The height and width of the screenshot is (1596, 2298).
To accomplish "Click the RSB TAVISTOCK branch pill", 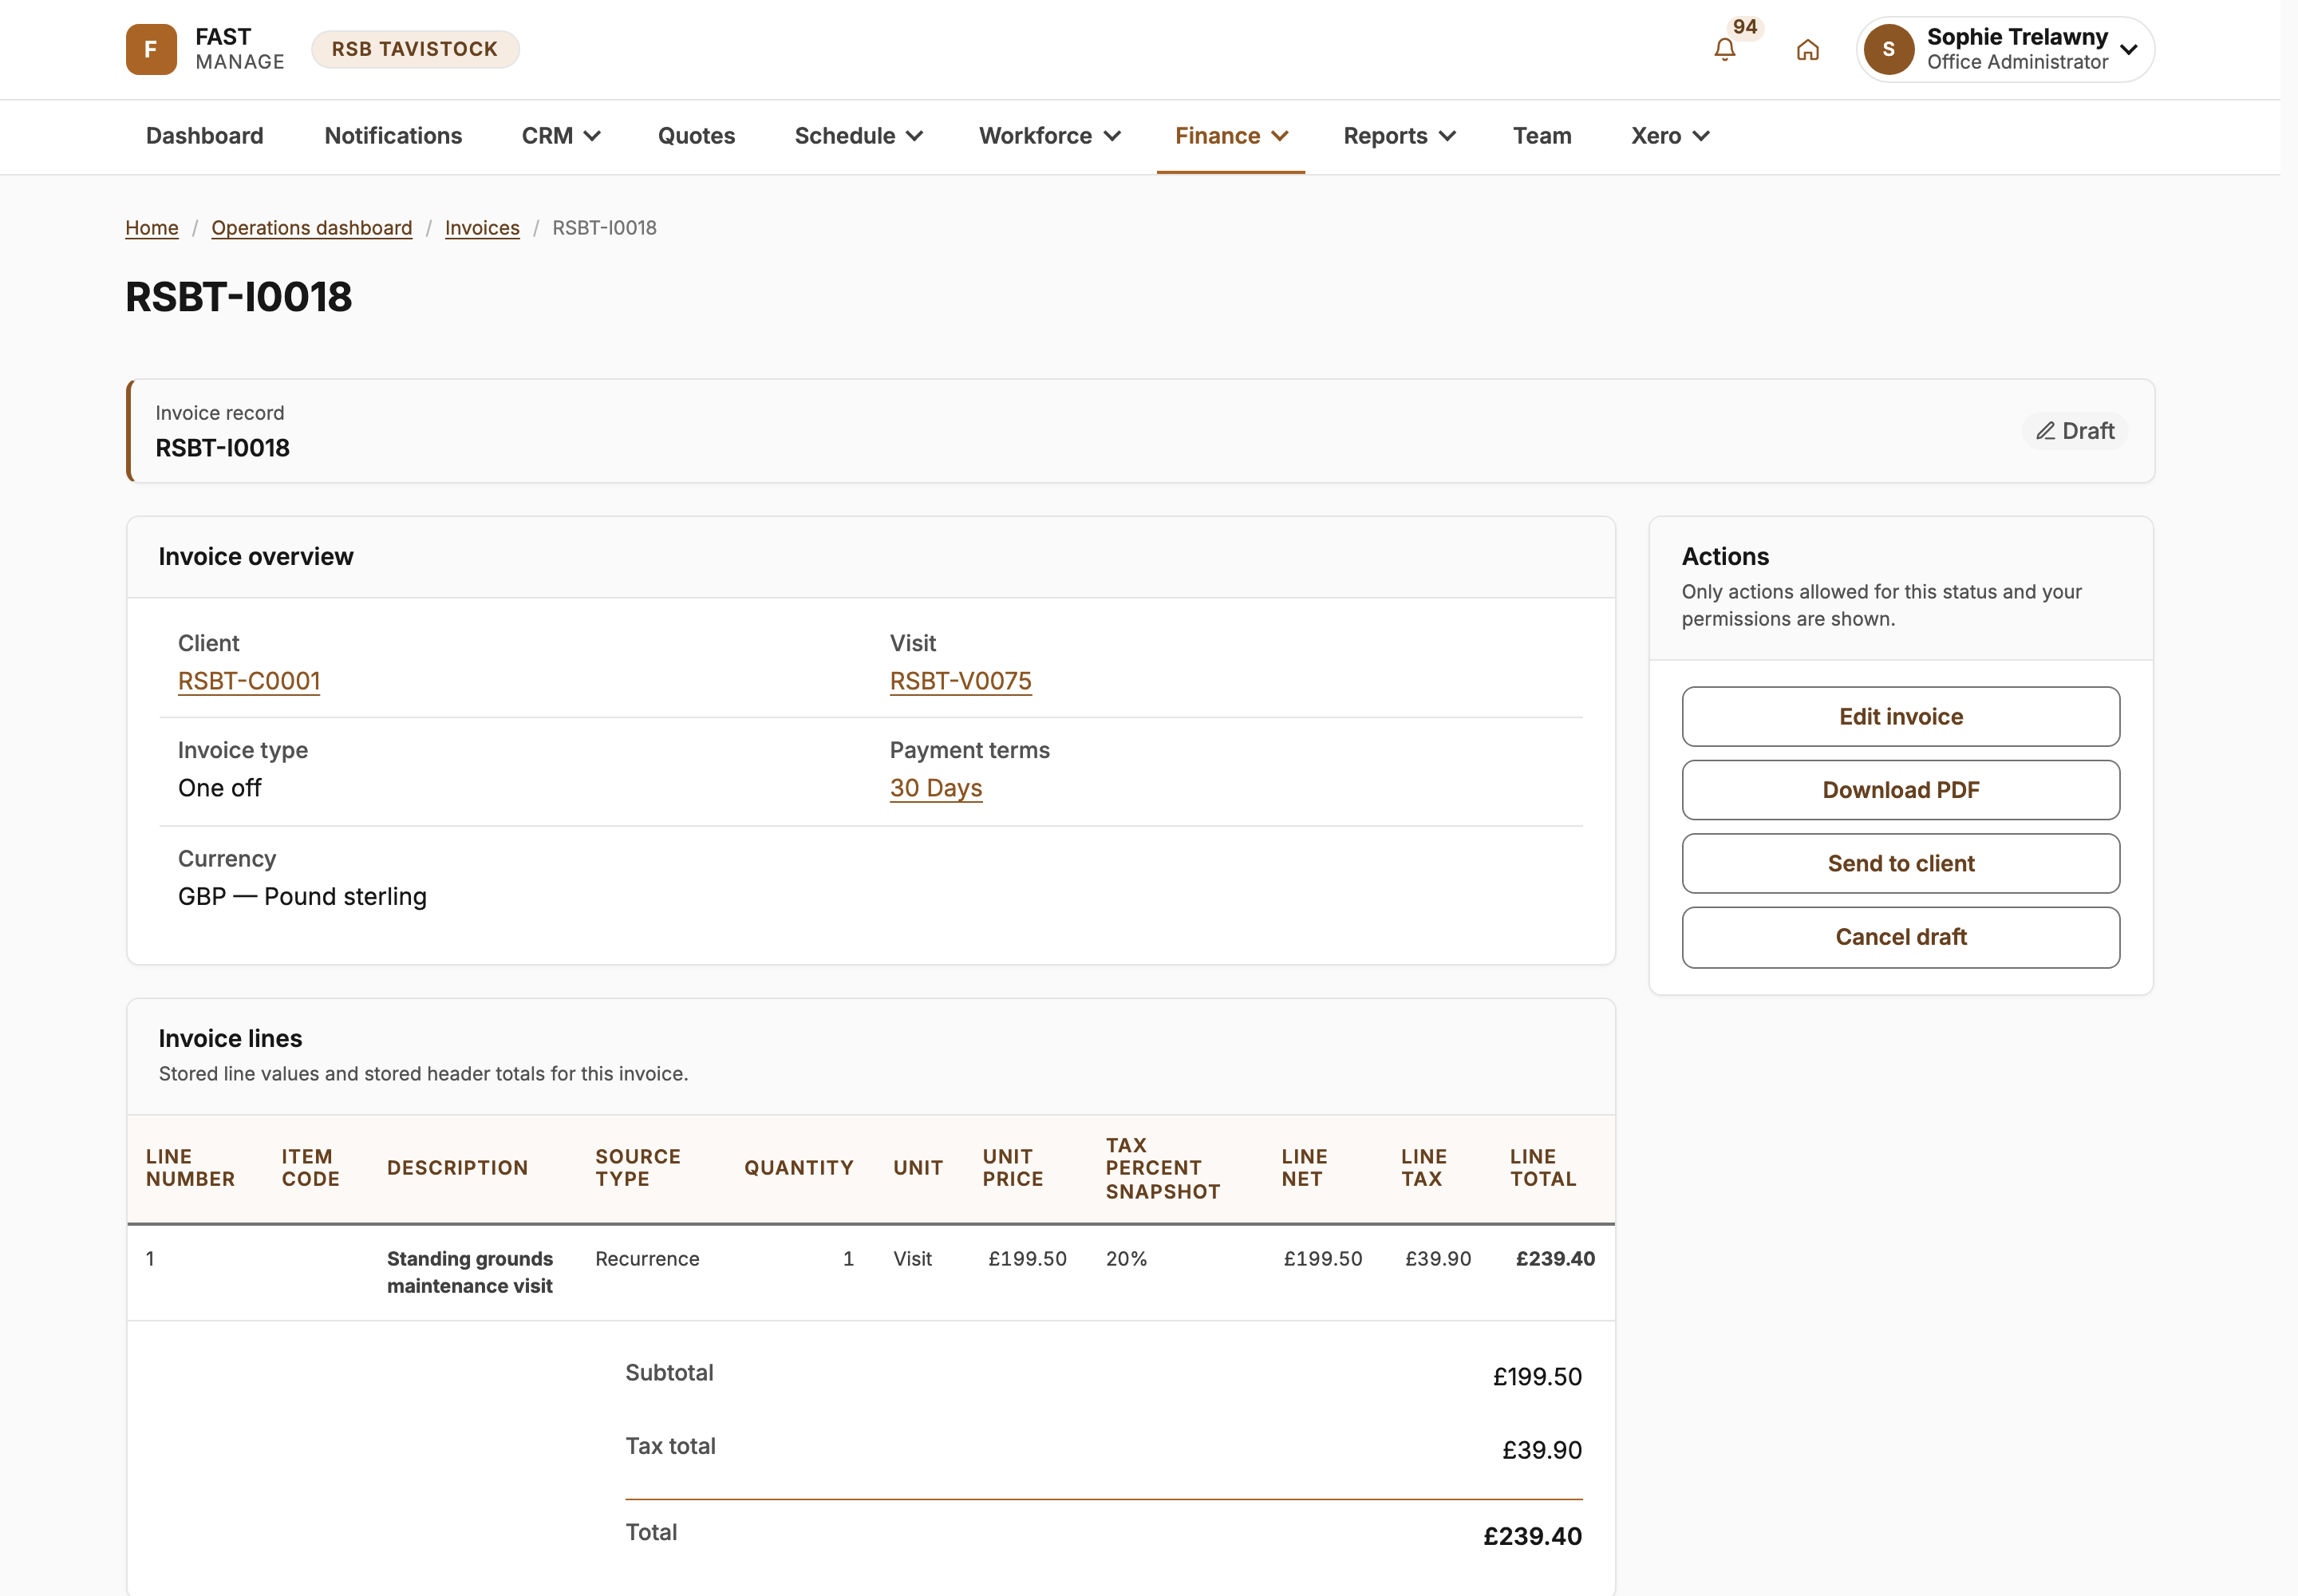I will coord(415,49).
